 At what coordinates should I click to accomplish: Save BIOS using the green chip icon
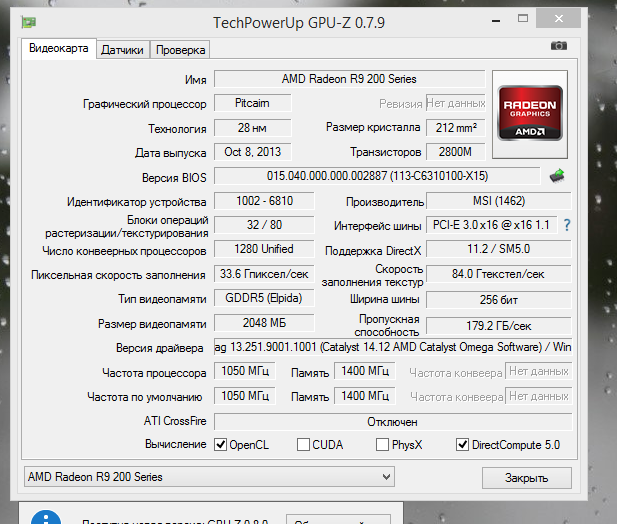(557, 176)
